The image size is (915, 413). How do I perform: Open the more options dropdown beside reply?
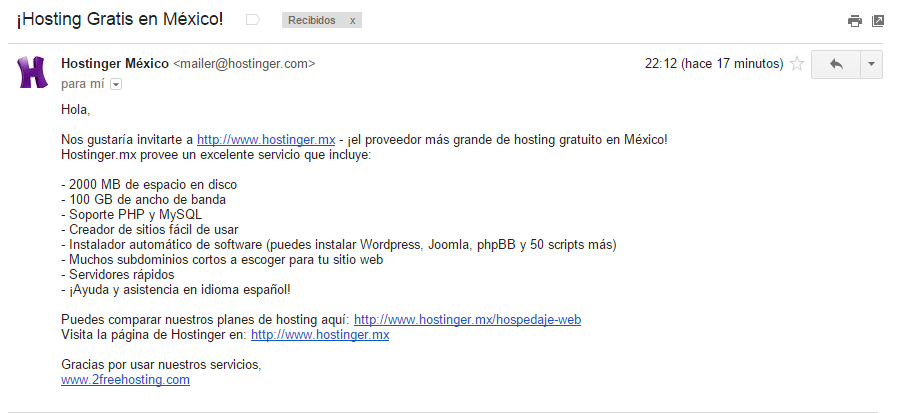pyautogui.click(x=871, y=64)
